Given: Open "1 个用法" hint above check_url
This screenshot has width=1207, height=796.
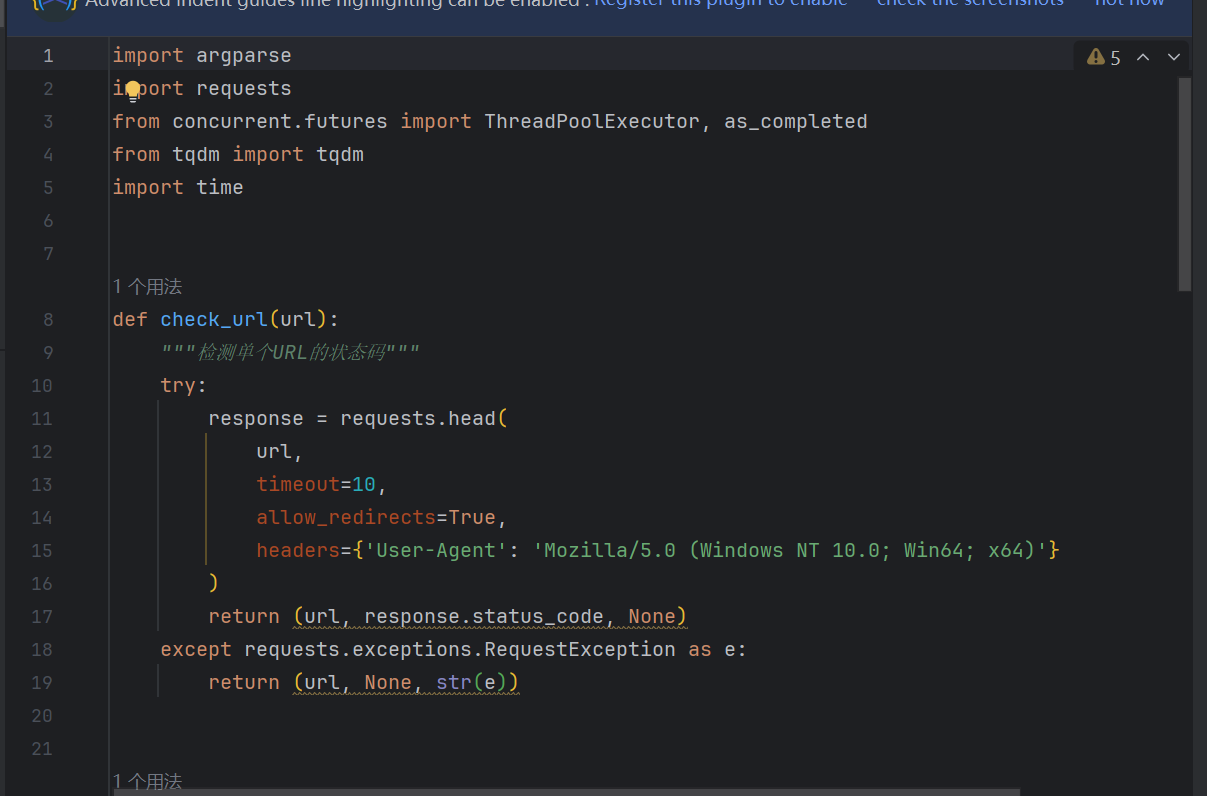Looking at the screenshot, I should [x=147, y=287].
